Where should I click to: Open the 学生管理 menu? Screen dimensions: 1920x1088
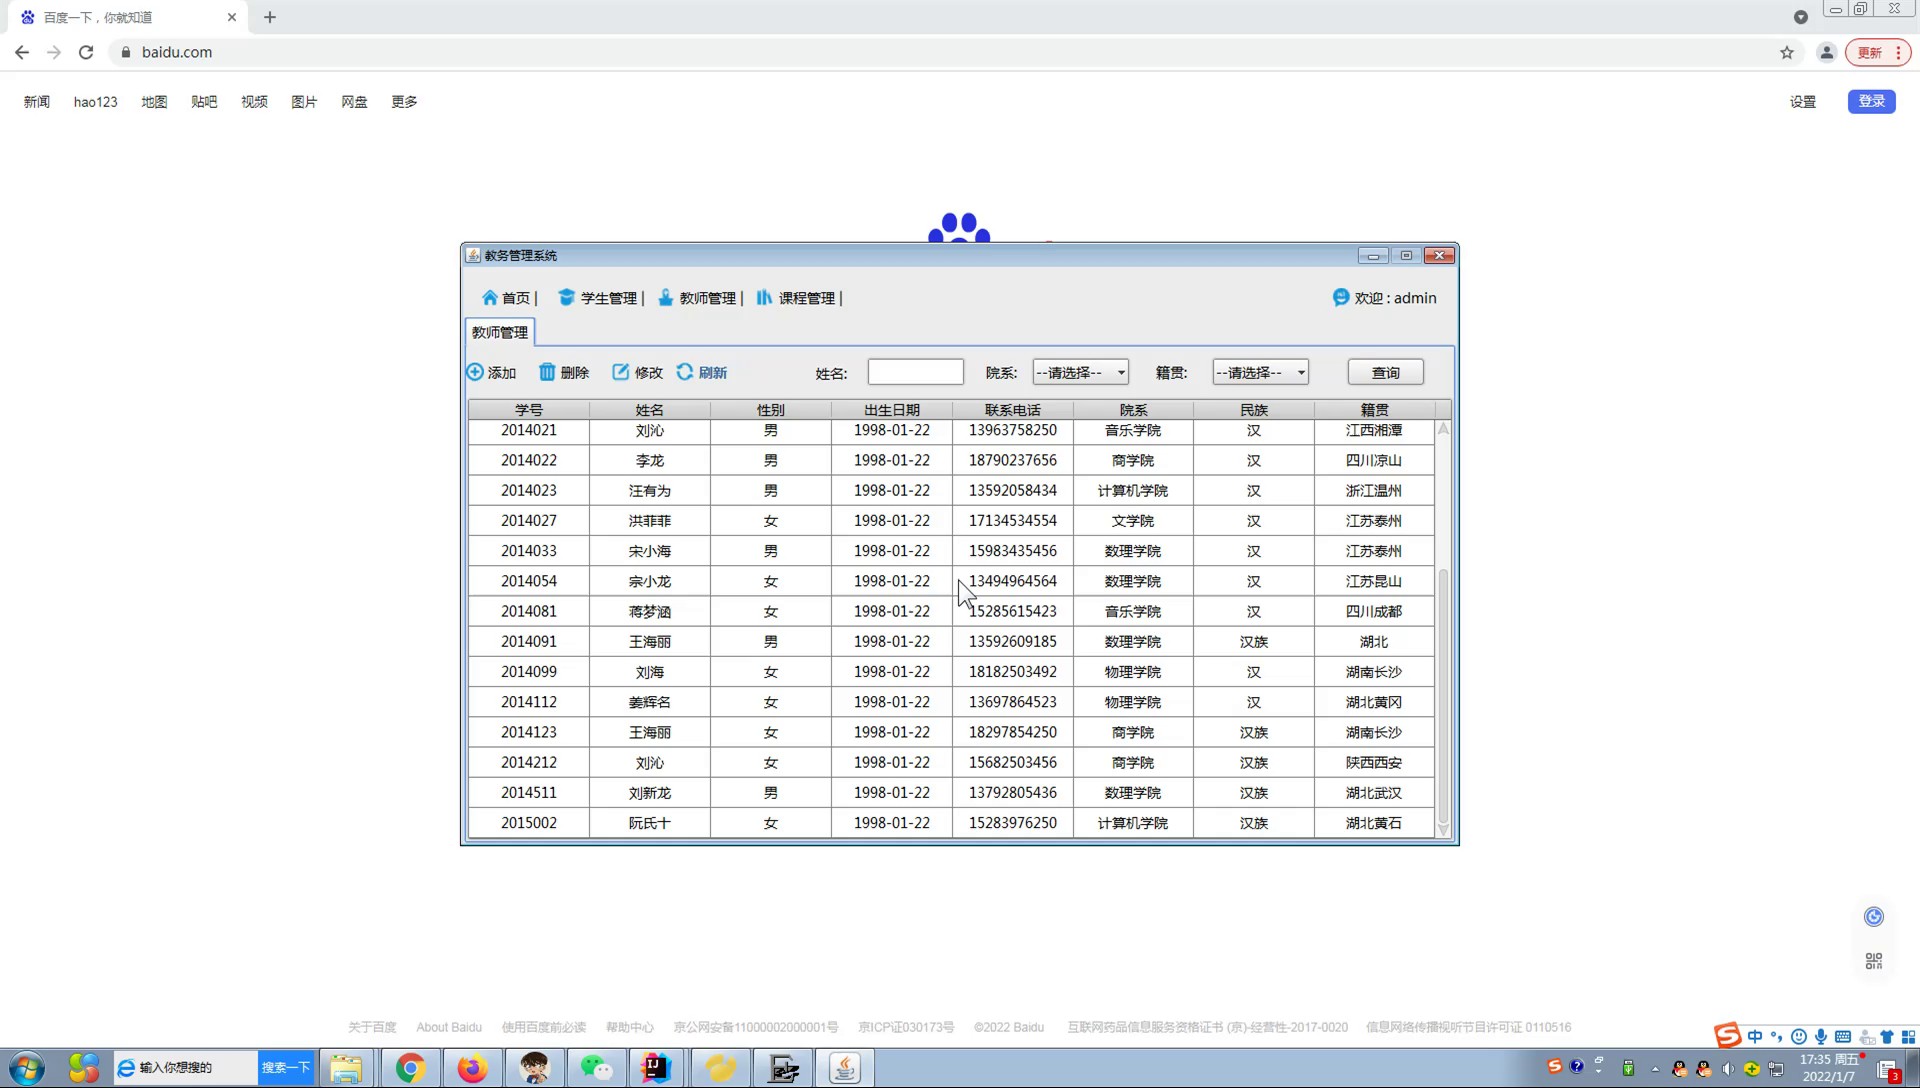click(598, 298)
